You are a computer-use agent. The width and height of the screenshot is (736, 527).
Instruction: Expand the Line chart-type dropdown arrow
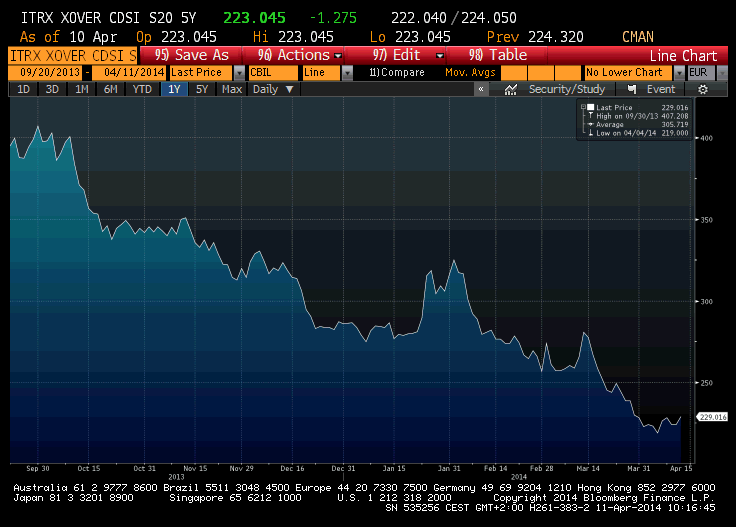coord(347,73)
